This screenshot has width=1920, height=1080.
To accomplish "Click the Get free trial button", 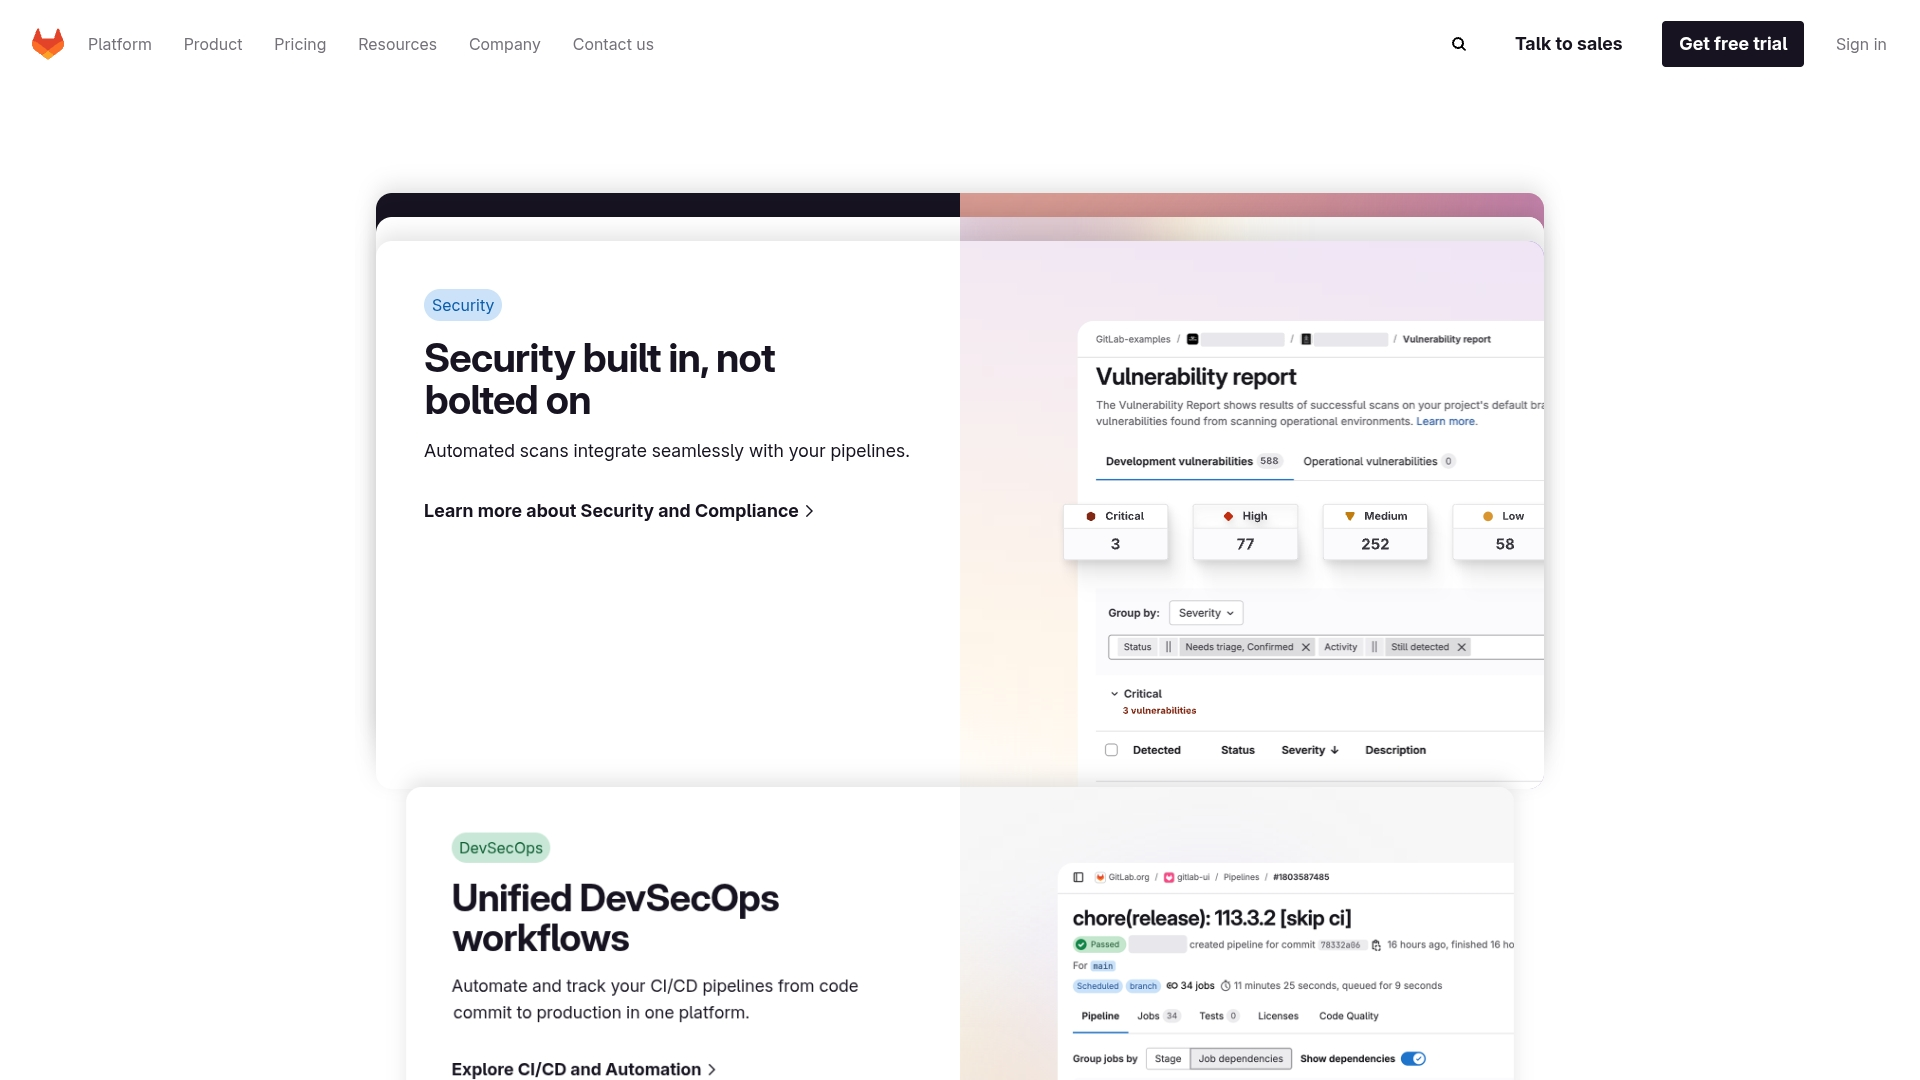I will pyautogui.click(x=1732, y=44).
